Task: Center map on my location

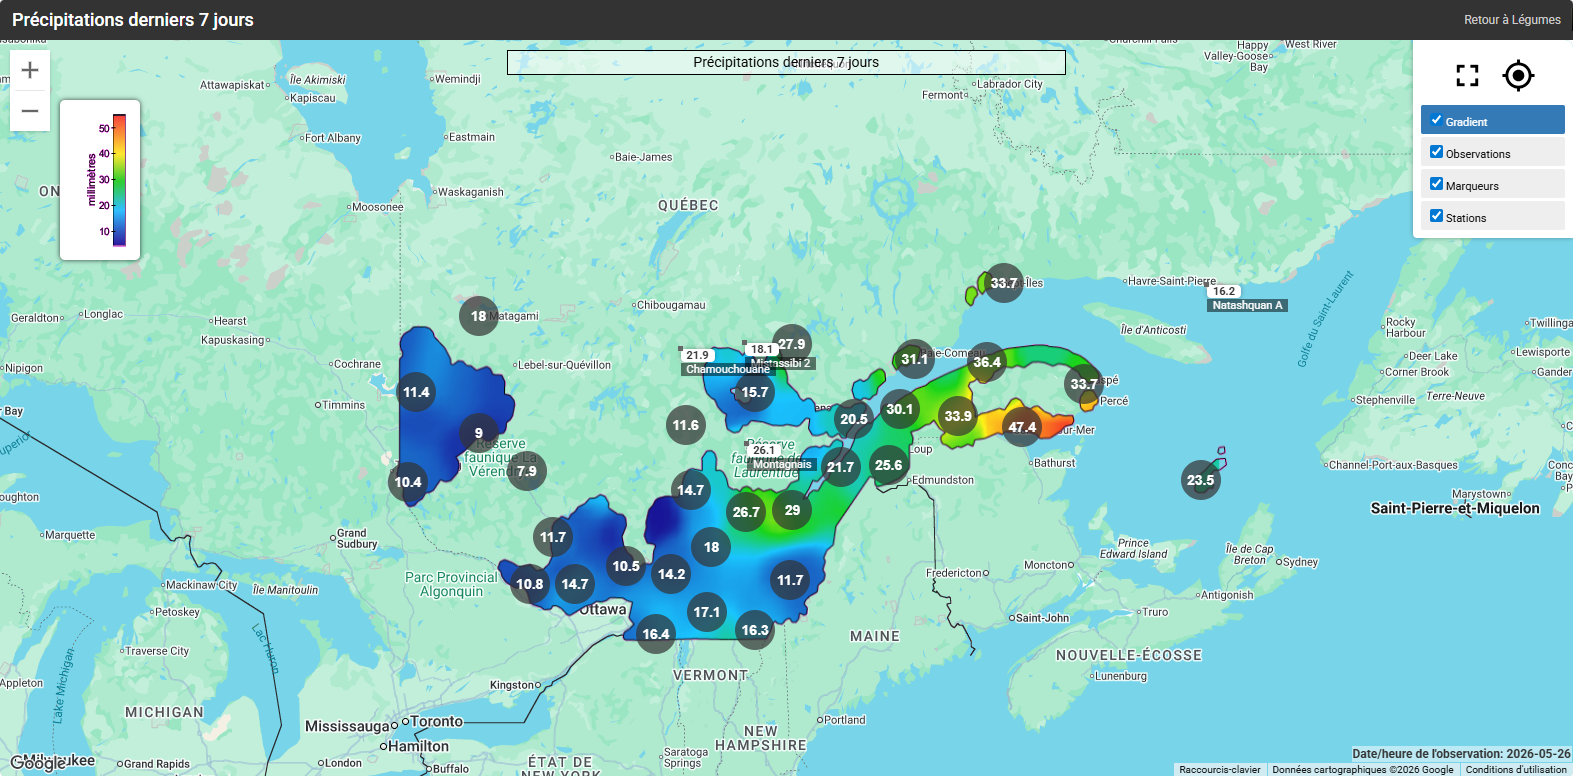Action: 1518,75
